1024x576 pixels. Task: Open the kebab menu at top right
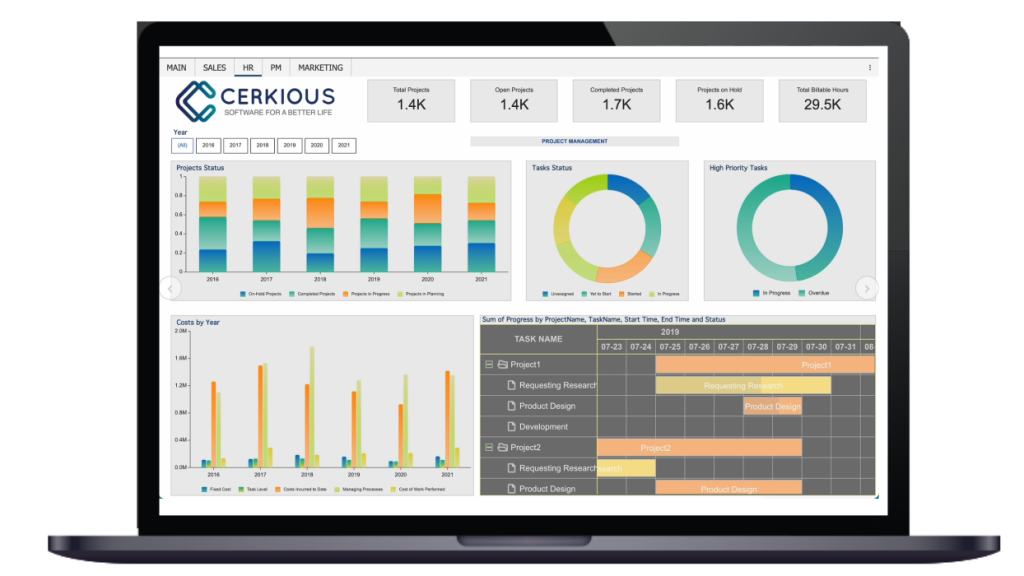(869, 68)
